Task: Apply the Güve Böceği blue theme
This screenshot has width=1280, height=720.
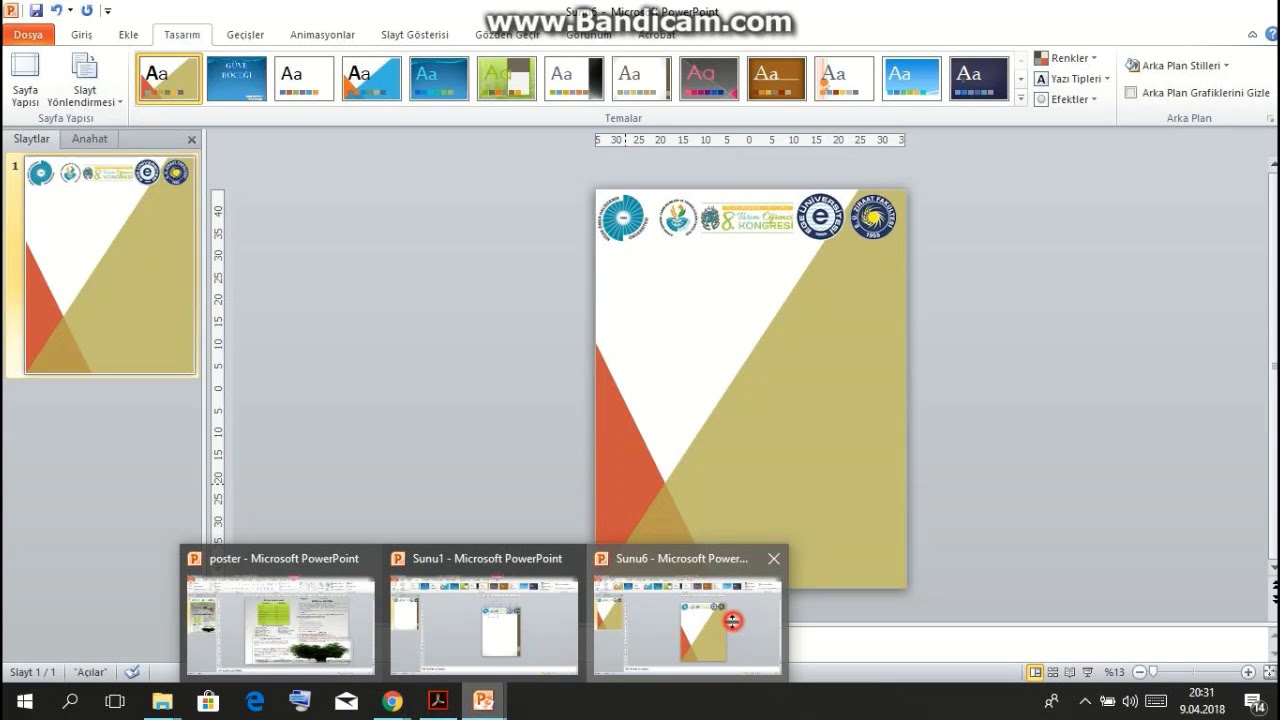Action: (x=236, y=79)
